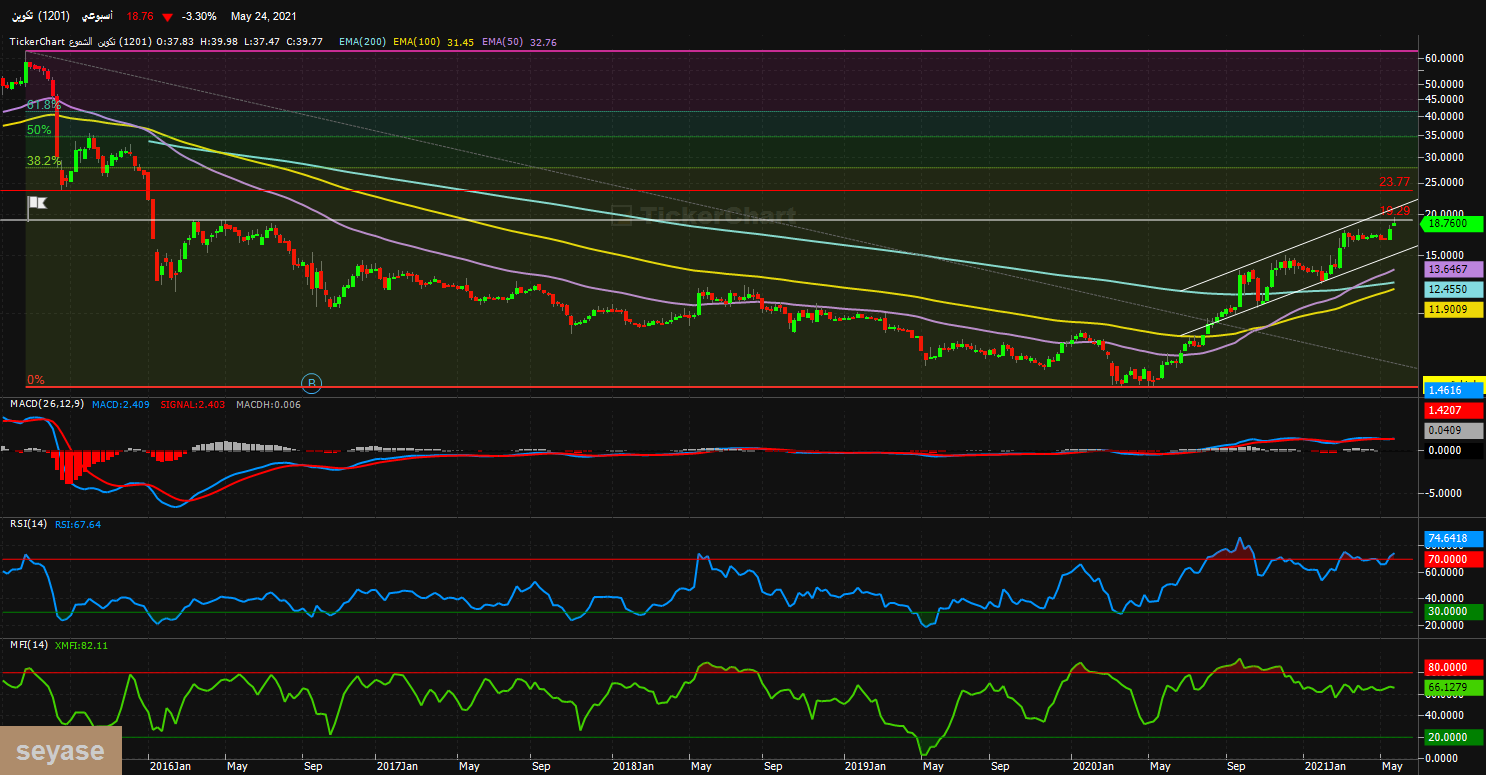The image size is (1486, 775).
Task: Click the 2019Jan date on time axis
Action: pos(864,766)
